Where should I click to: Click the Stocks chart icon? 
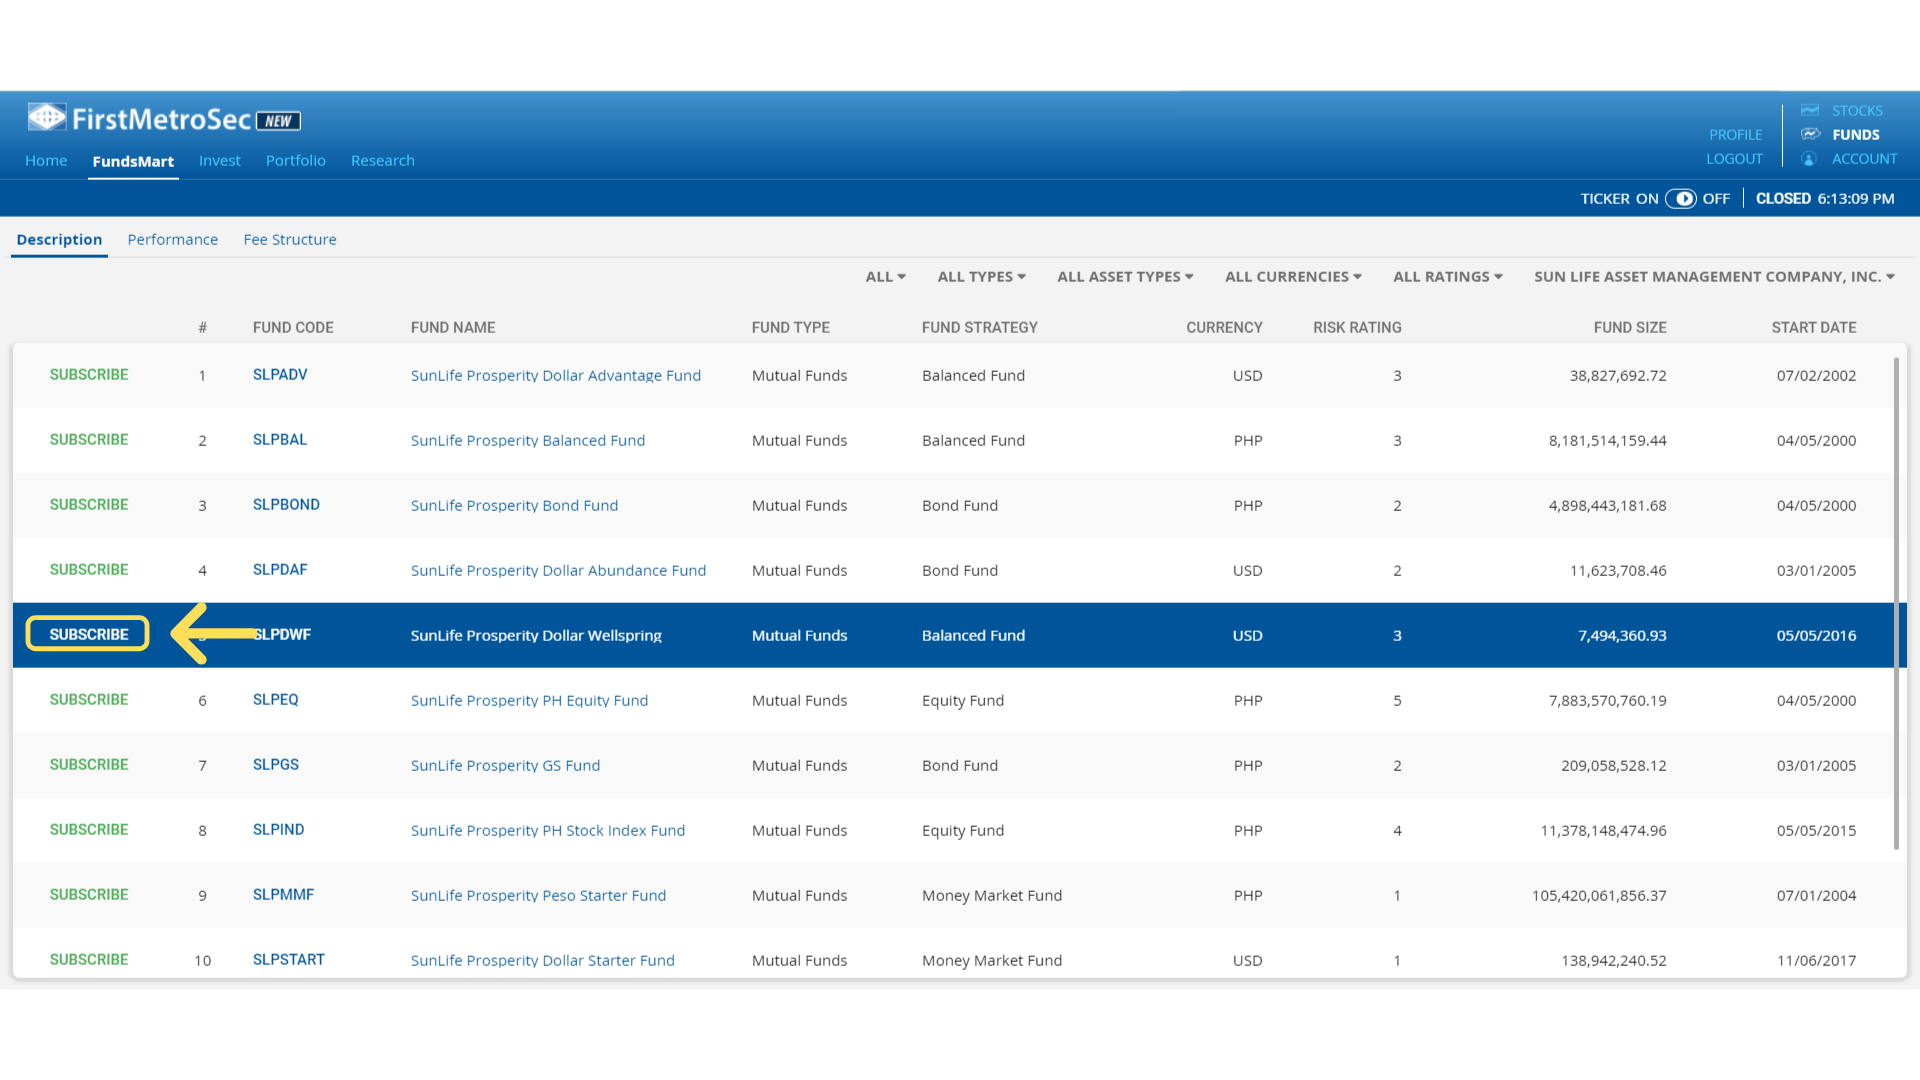point(1810,110)
